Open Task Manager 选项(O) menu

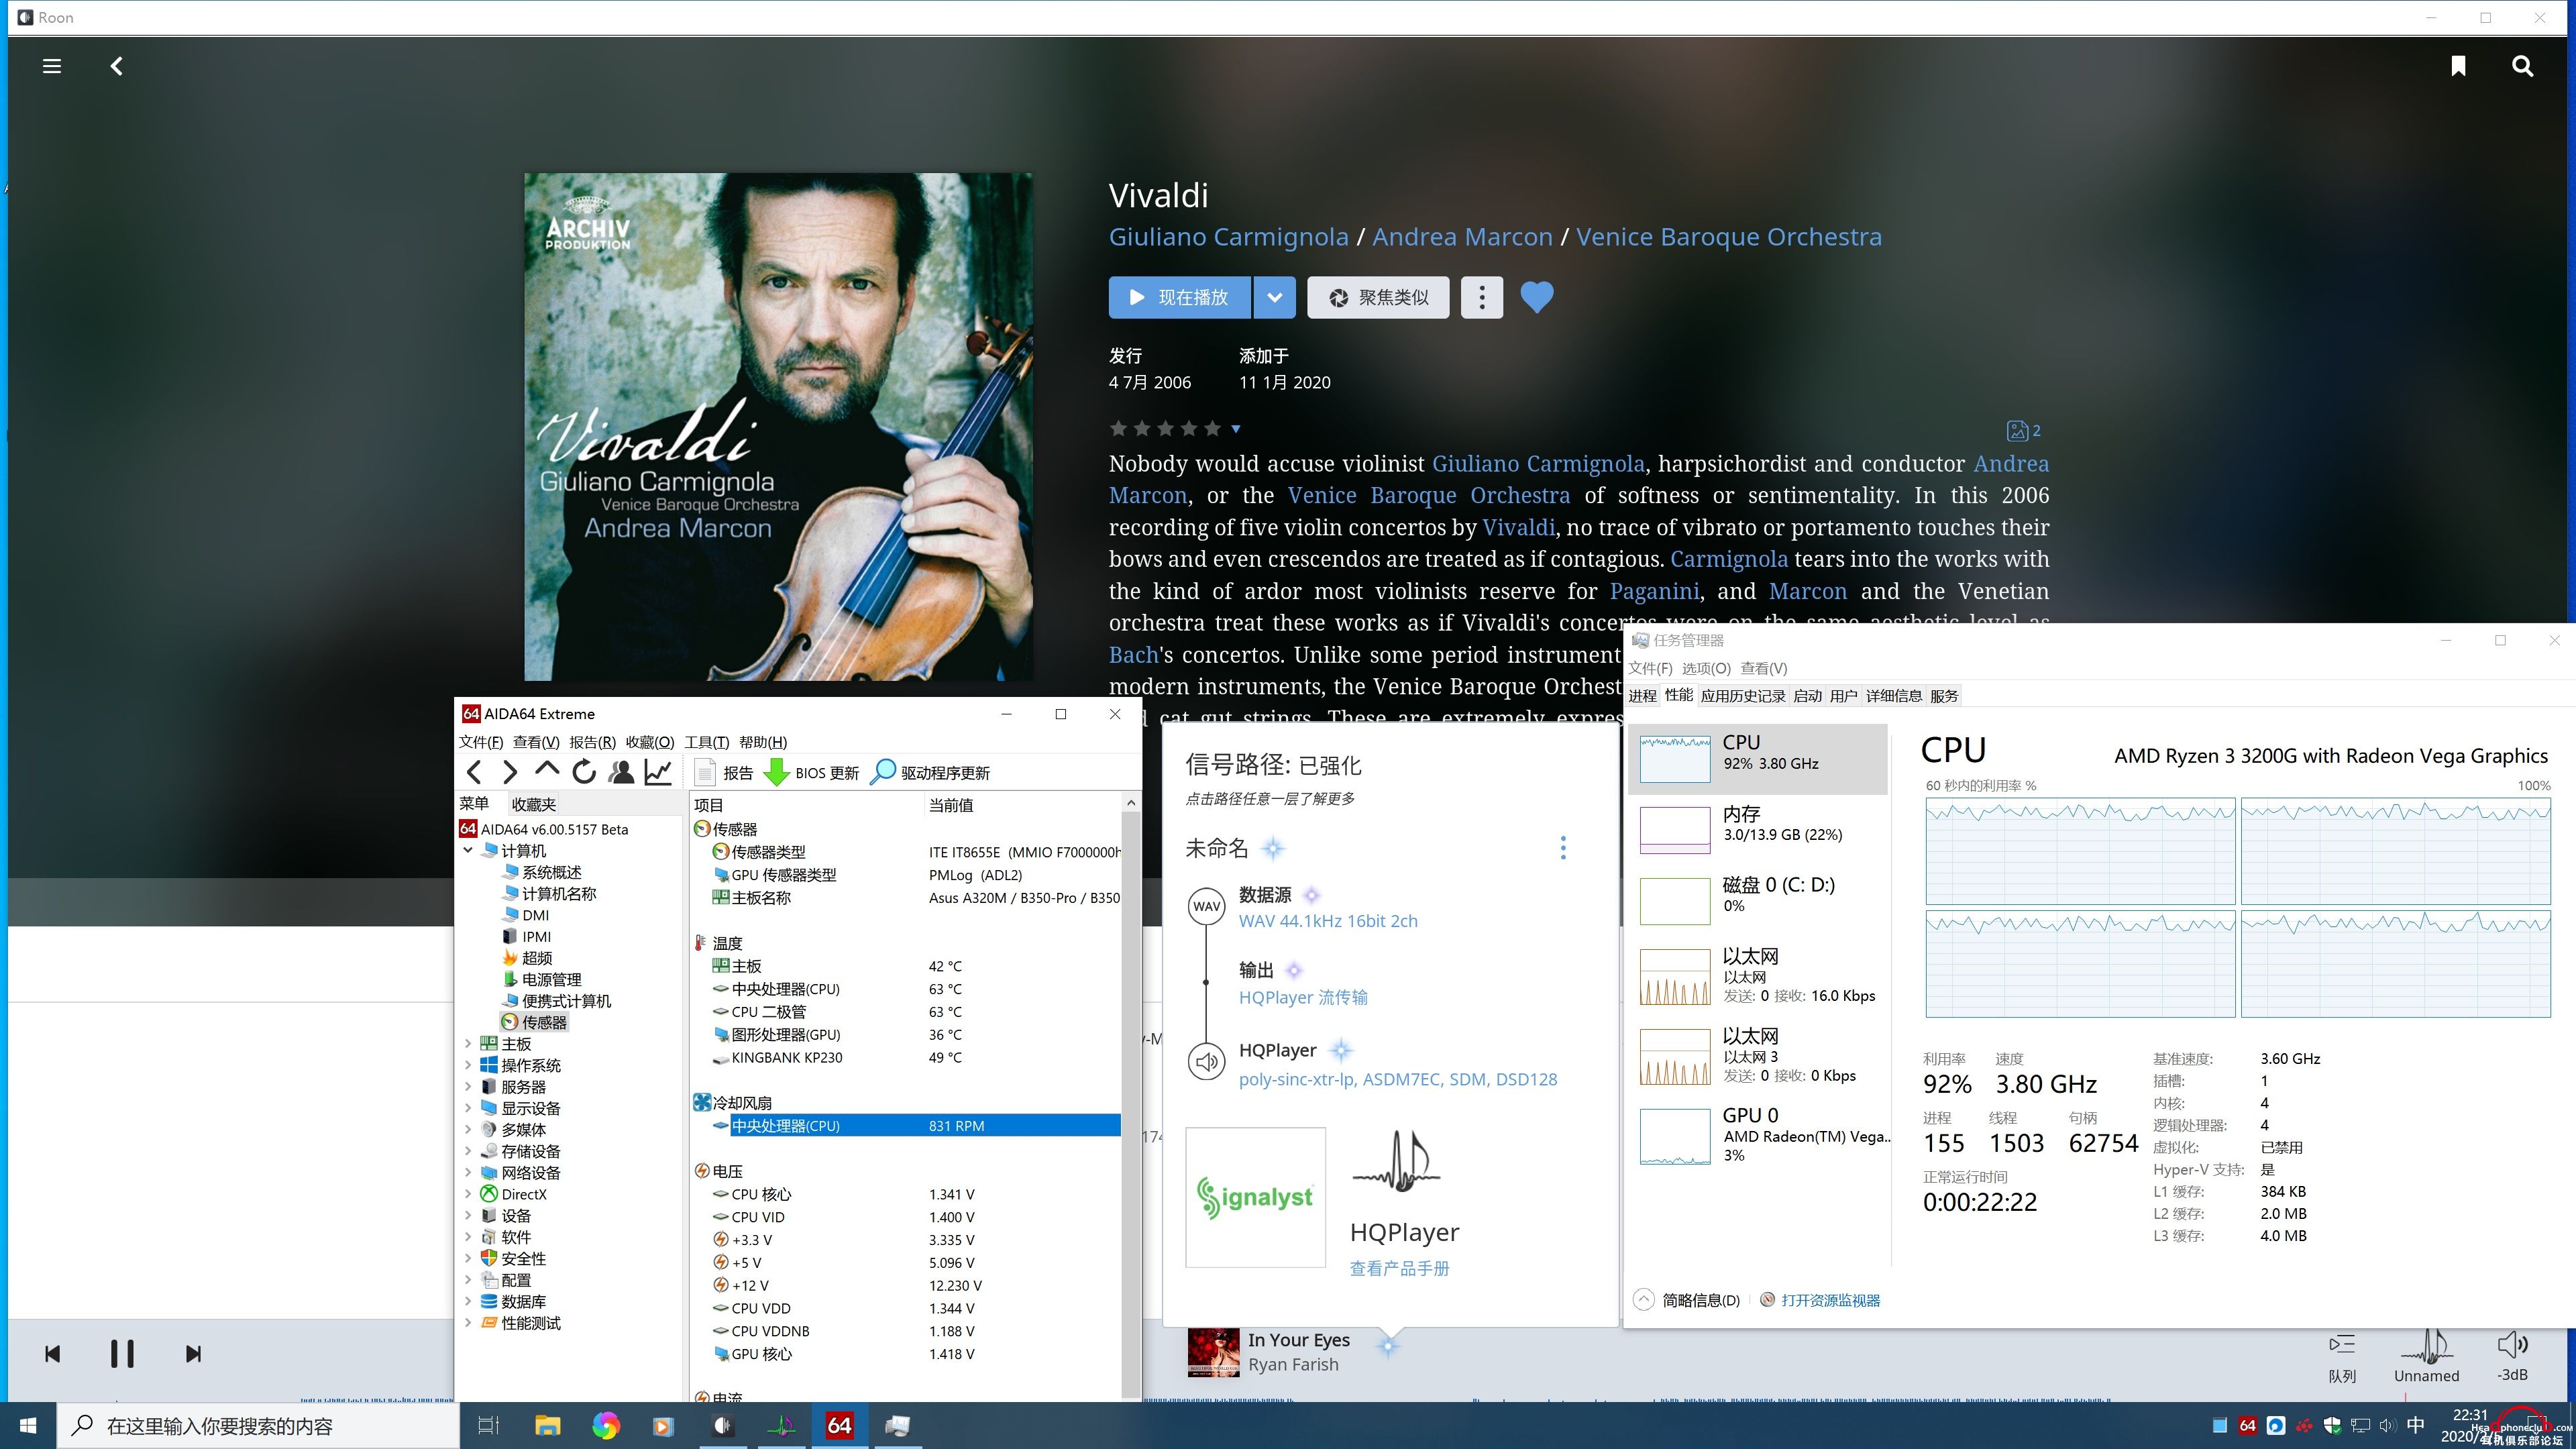tap(1706, 668)
